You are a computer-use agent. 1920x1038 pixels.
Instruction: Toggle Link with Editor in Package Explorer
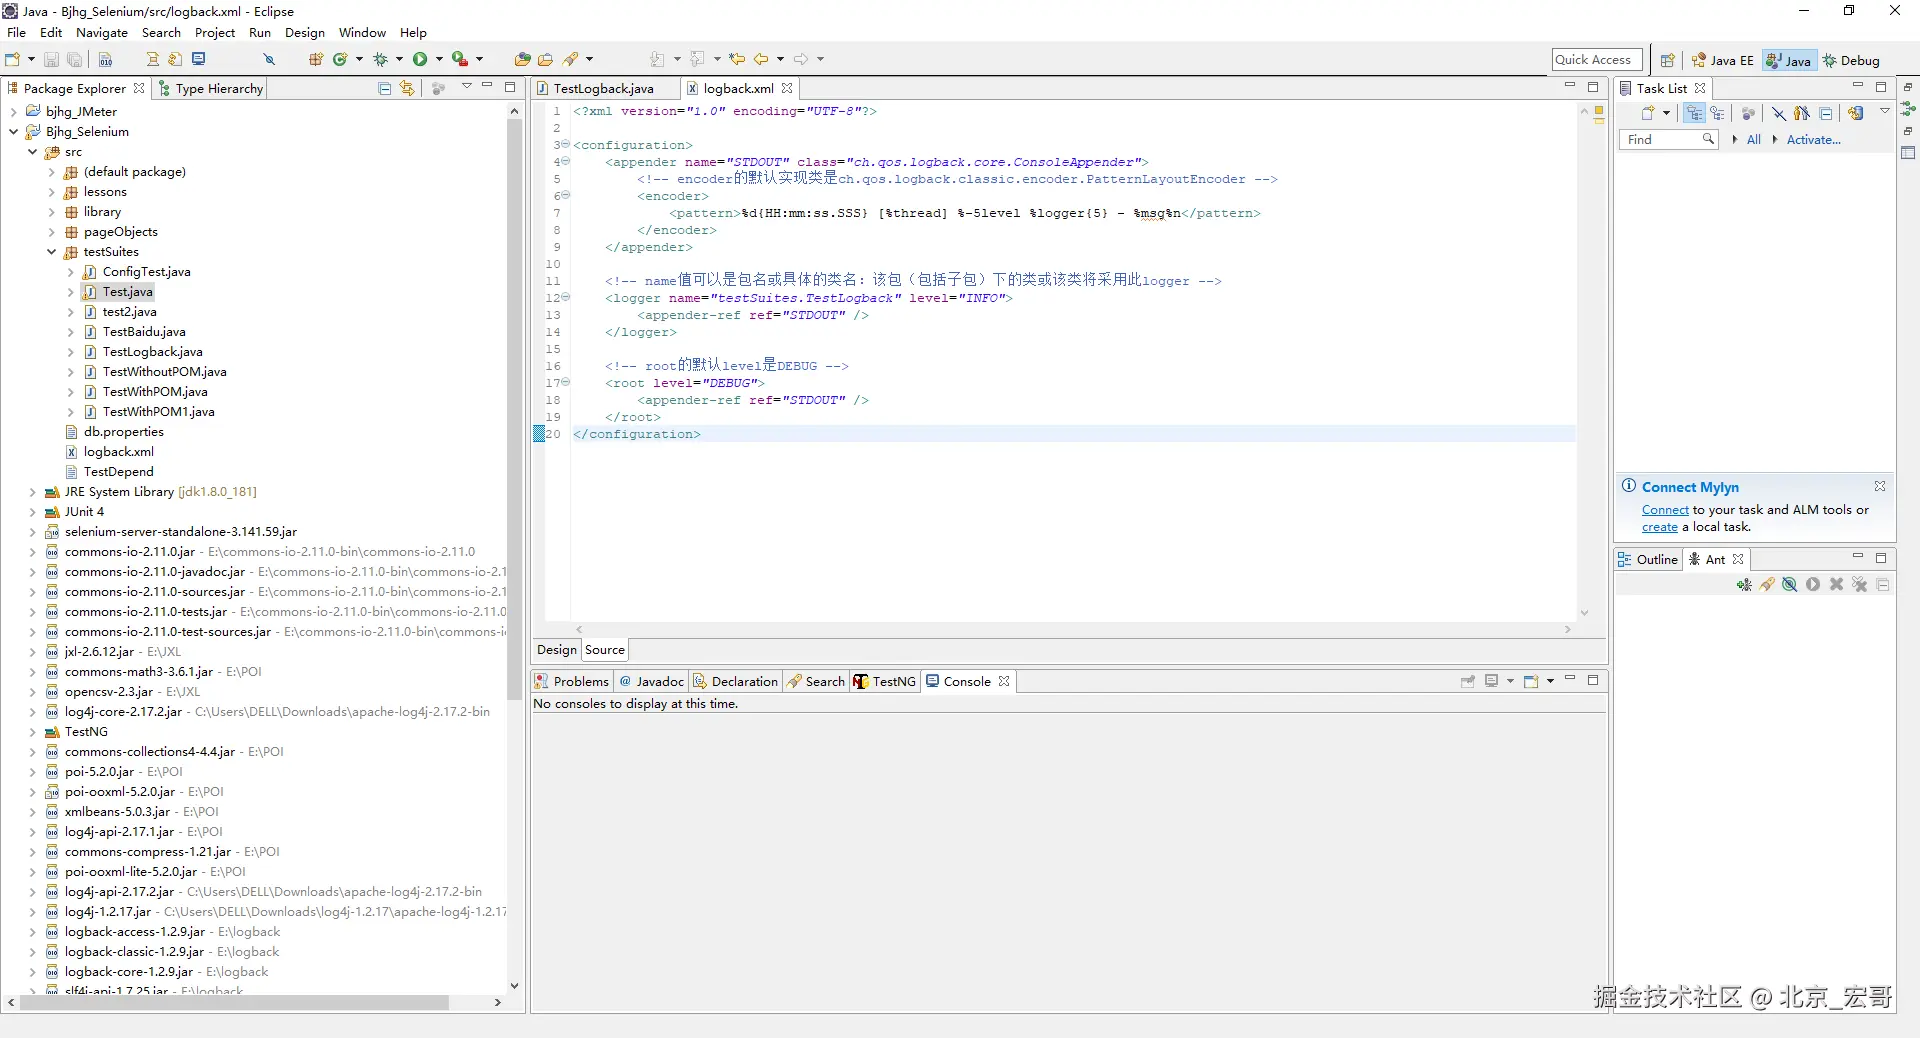coord(407,88)
